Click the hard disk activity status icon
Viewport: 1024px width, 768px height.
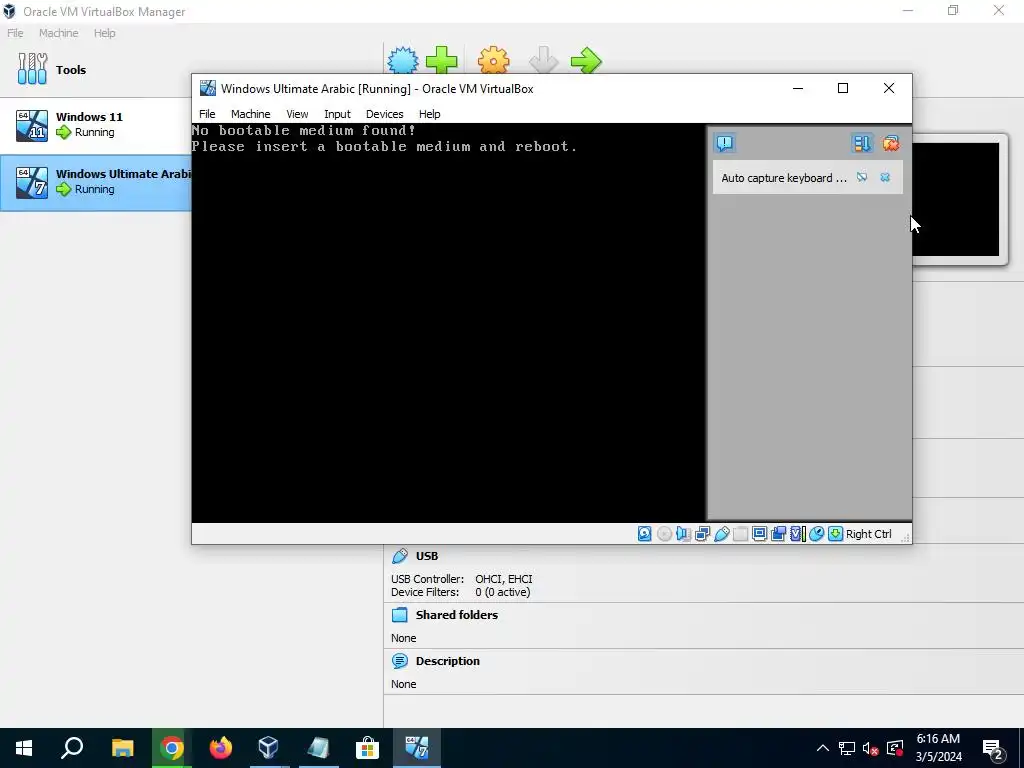point(645,534)
